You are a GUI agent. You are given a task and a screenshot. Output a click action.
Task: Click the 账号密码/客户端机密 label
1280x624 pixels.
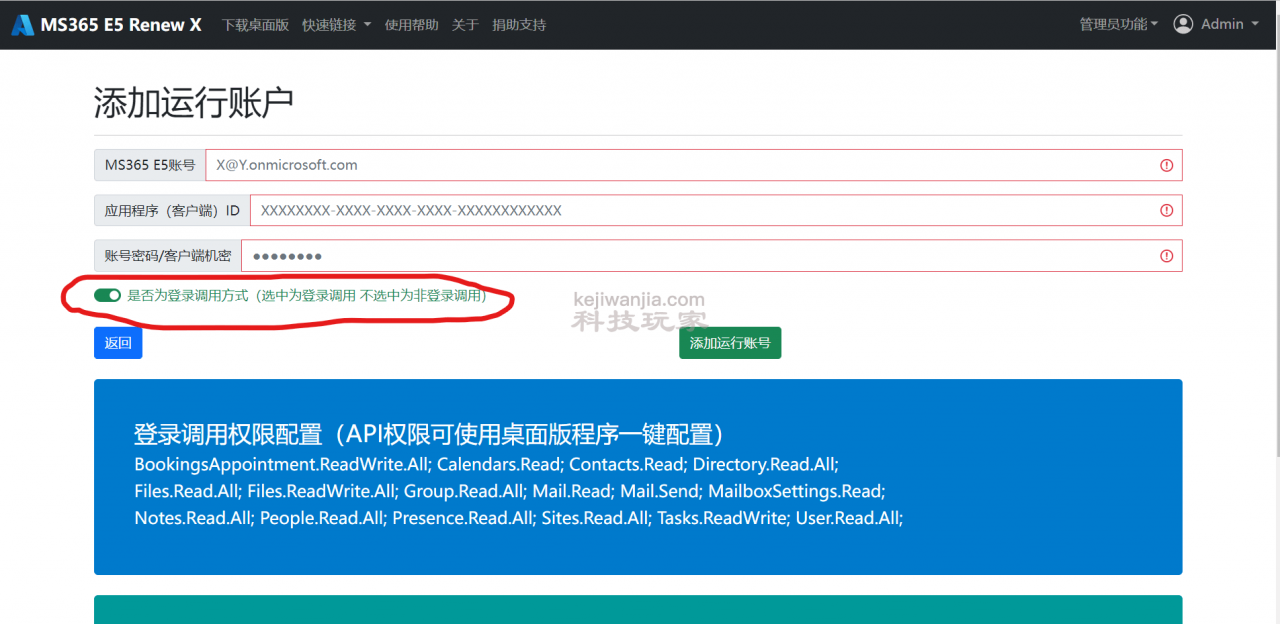coord(168,256)
